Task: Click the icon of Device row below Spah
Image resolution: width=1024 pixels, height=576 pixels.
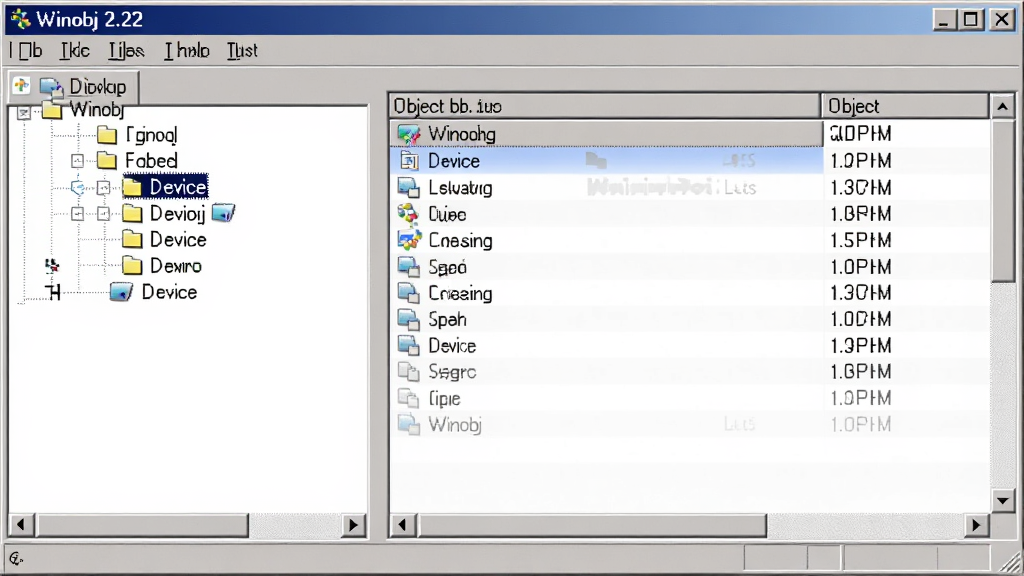Action: [409, 345]
